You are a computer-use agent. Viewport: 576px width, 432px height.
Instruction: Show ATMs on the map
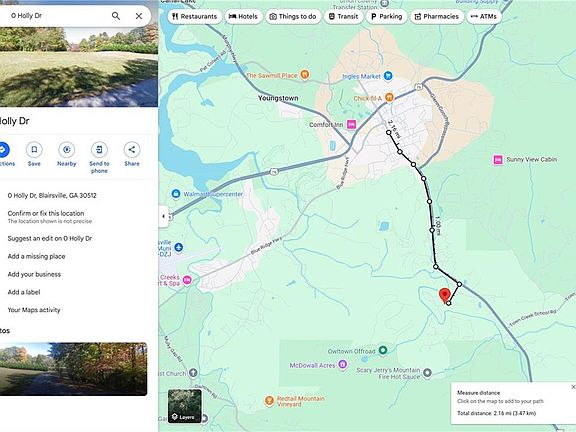coord(484,17)
